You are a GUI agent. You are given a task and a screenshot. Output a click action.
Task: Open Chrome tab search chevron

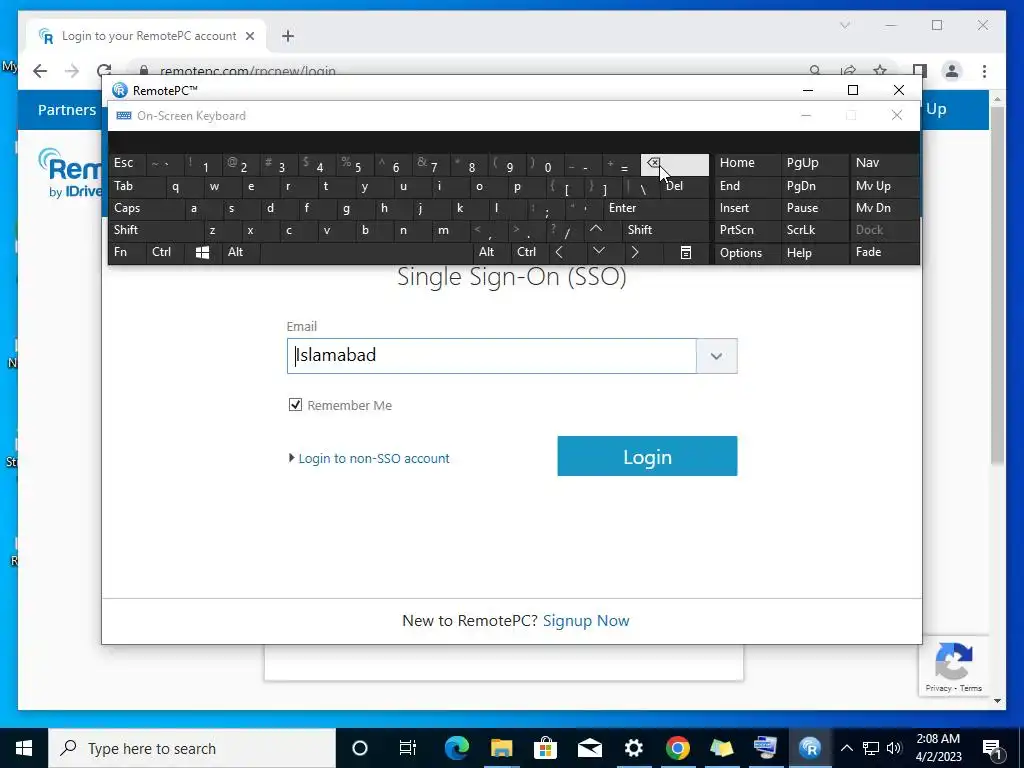coord(845,25)
